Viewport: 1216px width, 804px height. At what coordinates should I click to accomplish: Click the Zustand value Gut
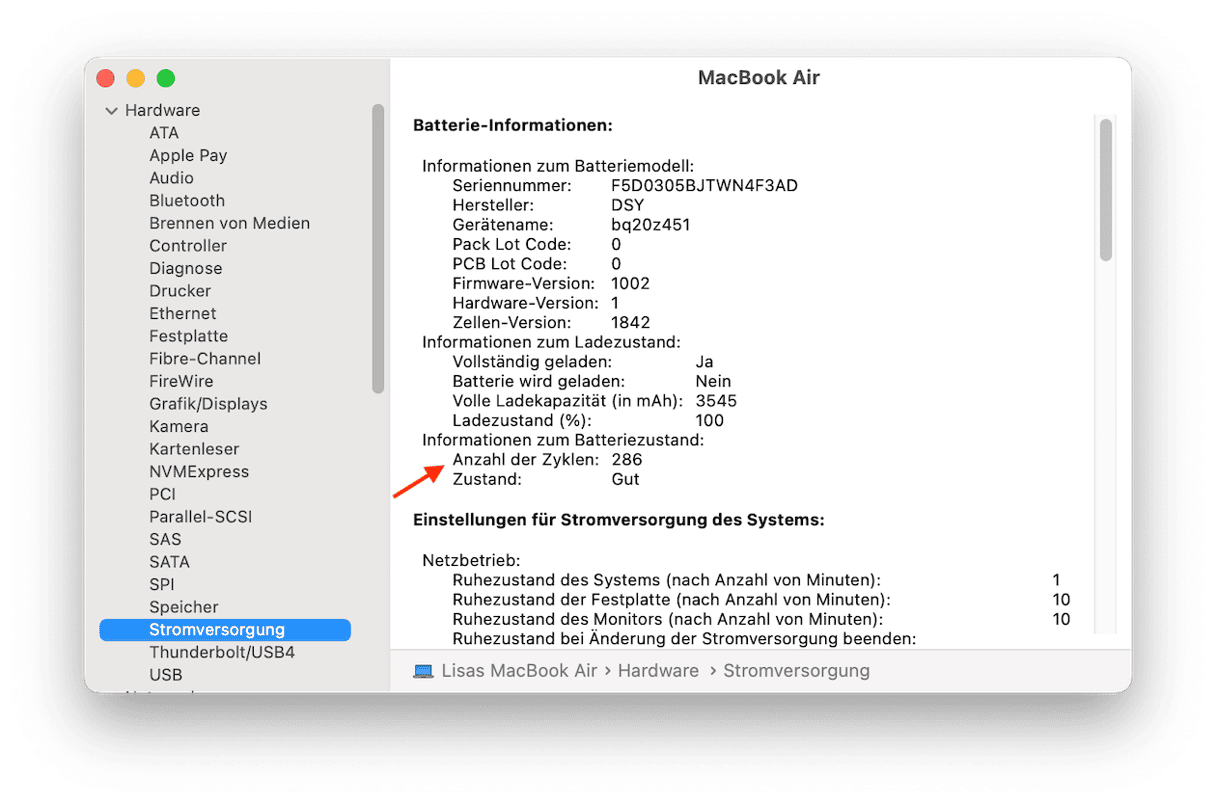pos(625,479)
